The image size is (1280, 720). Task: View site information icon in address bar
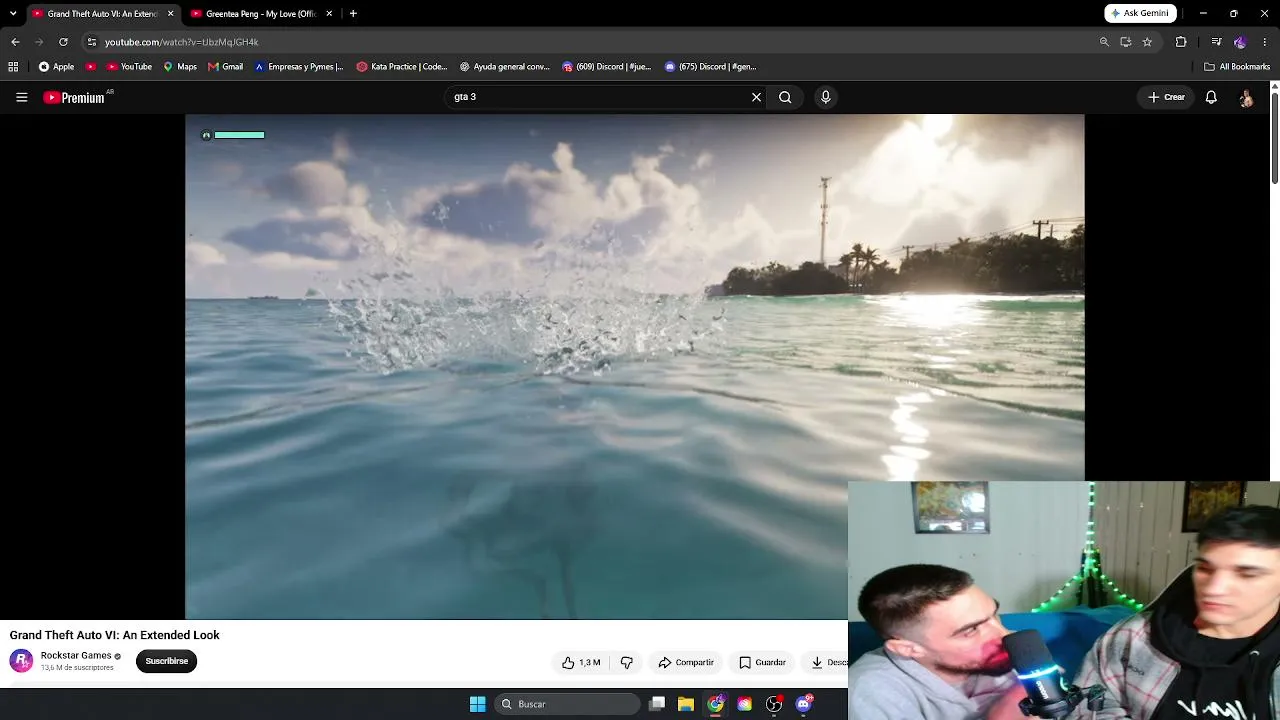pos(92,42)
